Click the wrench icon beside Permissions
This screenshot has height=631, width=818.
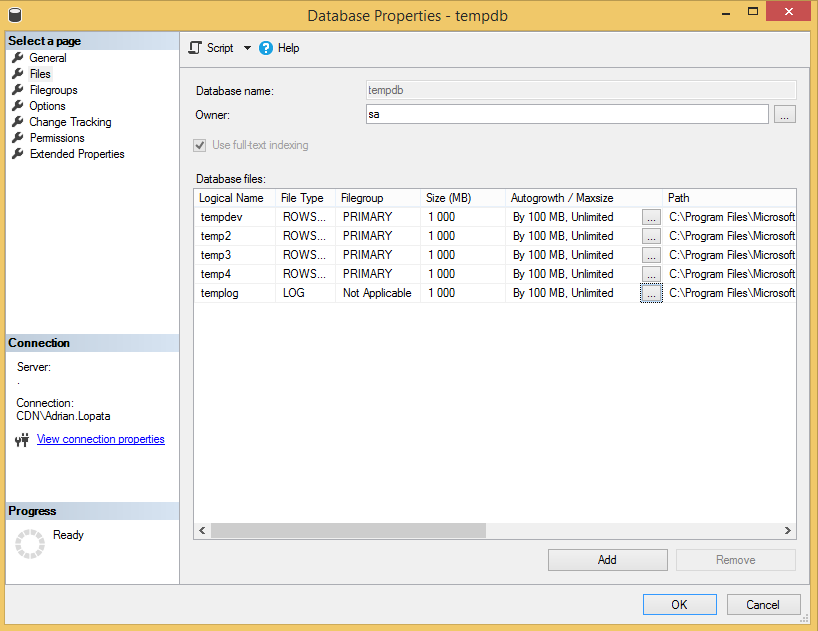18,138
